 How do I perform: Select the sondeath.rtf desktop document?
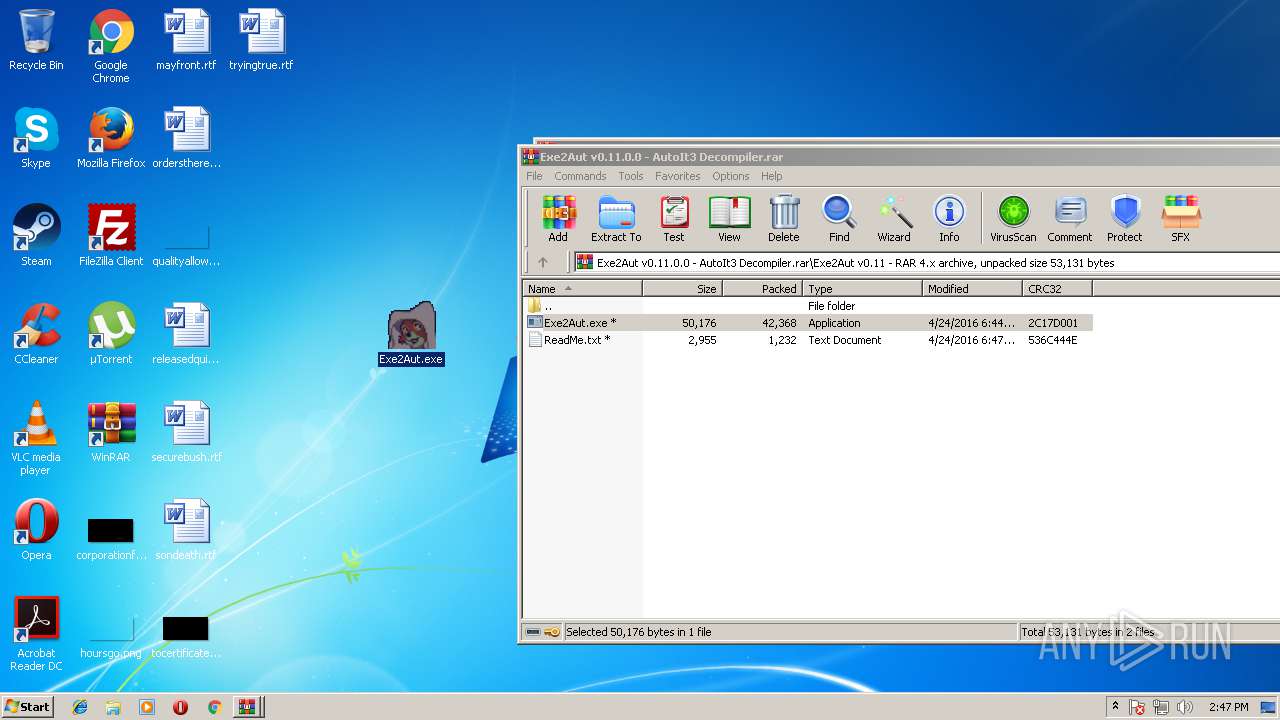click(x=186, y=530)
